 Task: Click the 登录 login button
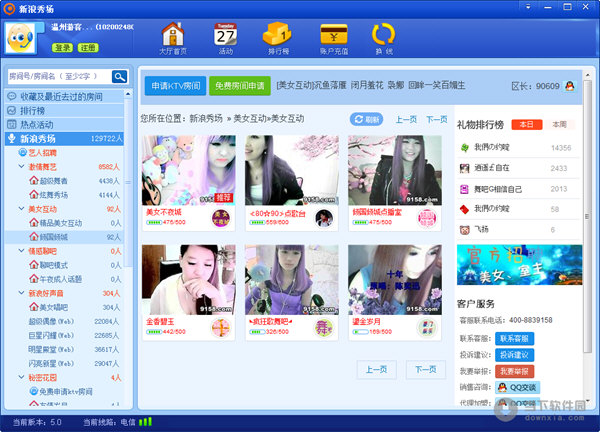point(62,48)
